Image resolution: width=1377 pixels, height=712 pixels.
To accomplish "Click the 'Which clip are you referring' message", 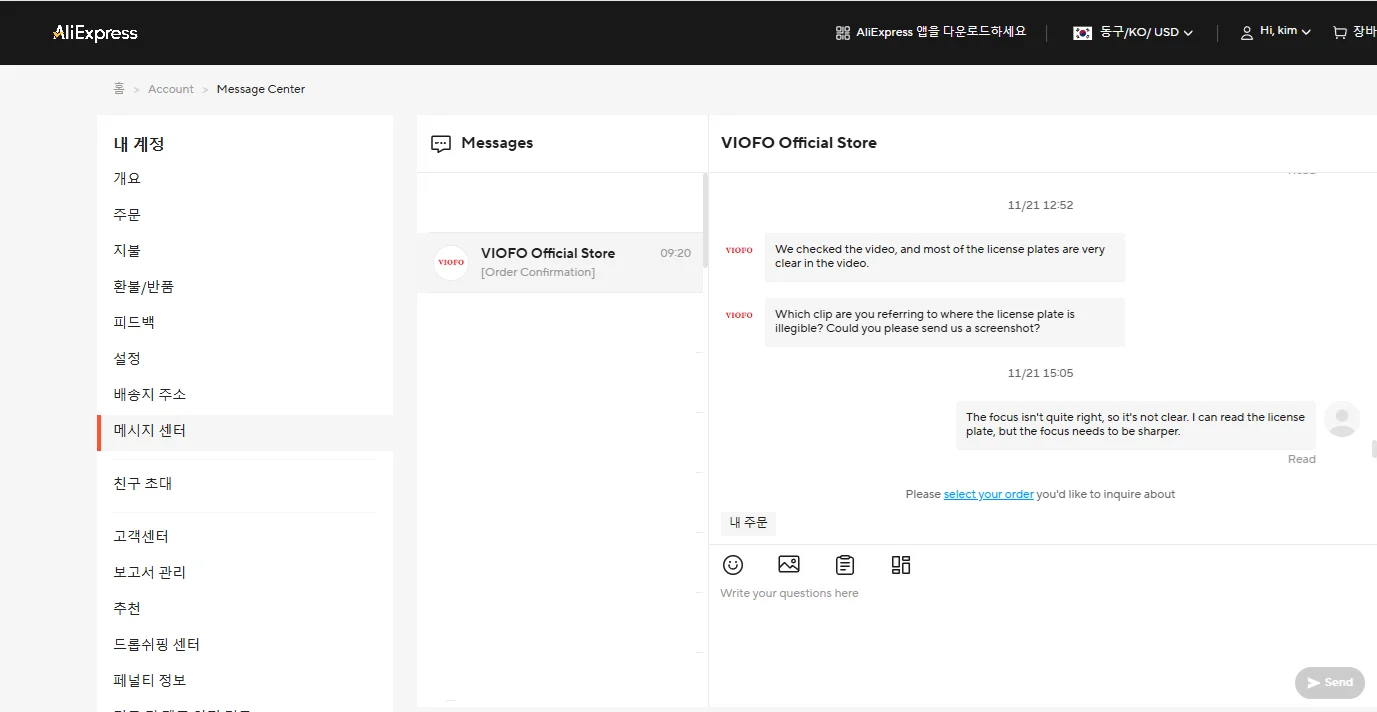I will click(x=945, y=321).
